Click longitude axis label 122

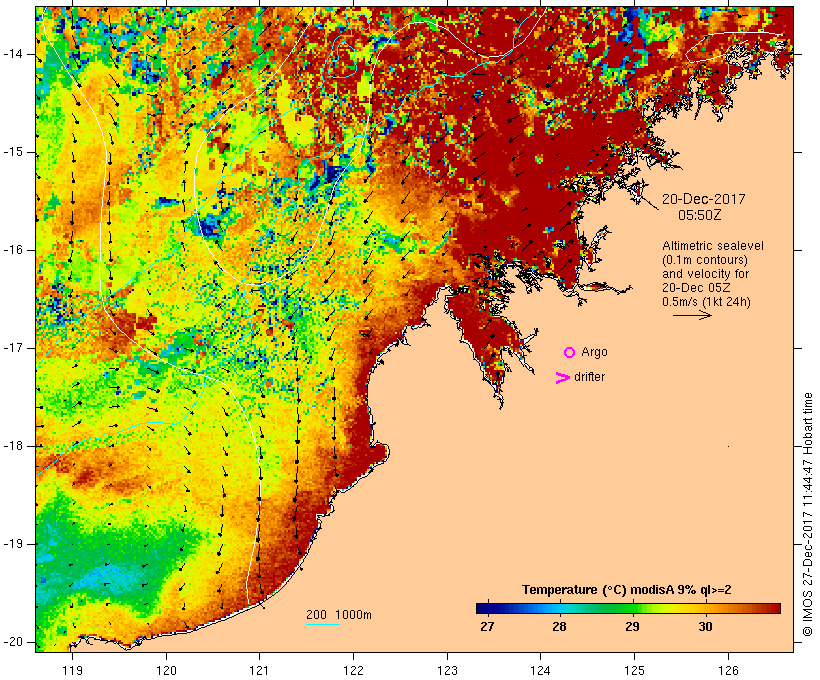353,670
